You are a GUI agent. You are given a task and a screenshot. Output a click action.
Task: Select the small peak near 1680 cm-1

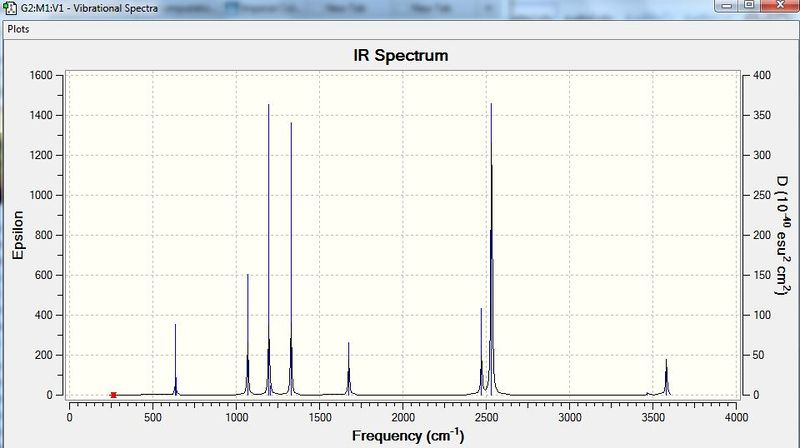(349, 368)
